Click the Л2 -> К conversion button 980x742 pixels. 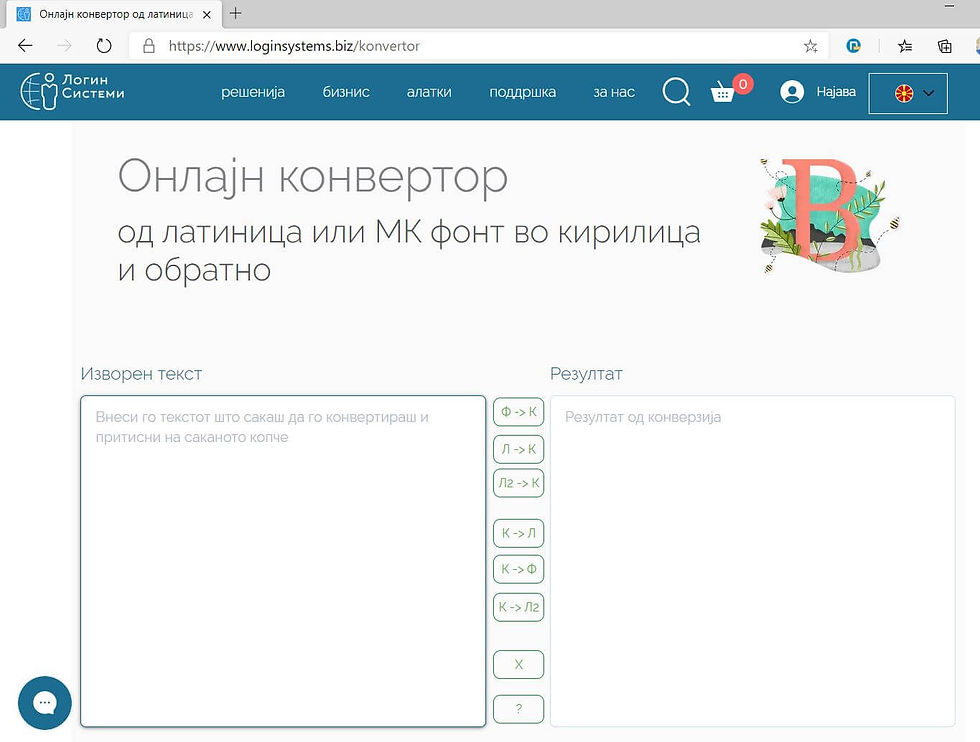click(517, 483)
